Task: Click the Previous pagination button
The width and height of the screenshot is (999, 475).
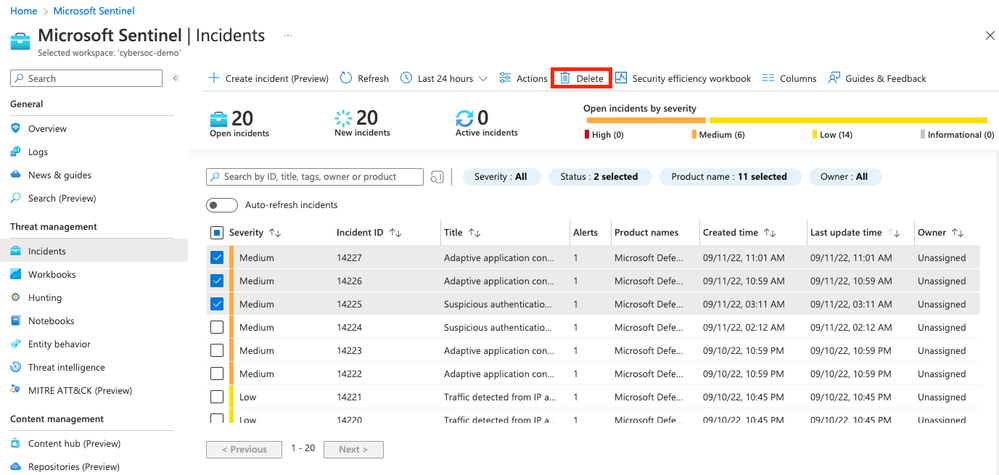Action: 244,449
